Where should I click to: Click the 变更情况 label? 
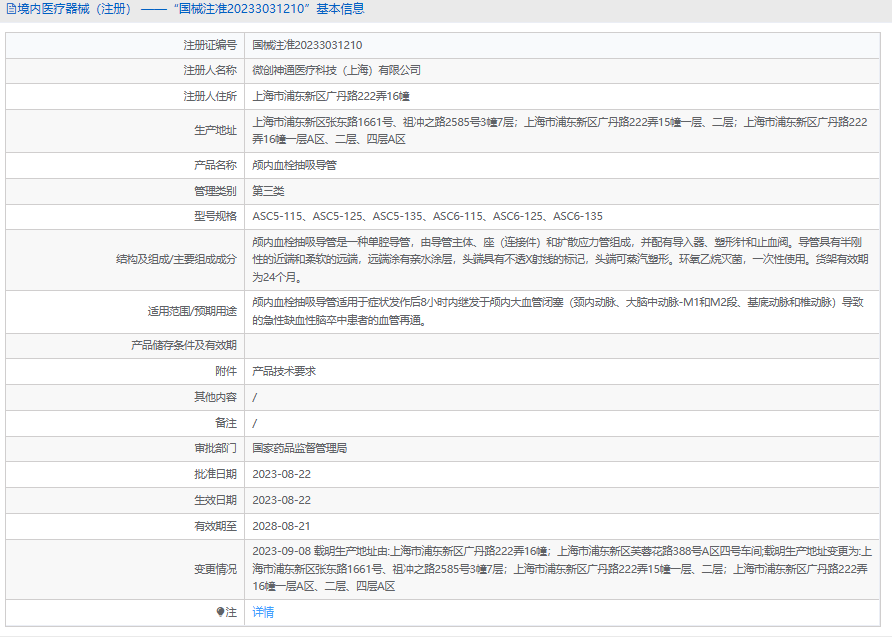[x=215, y=569]
